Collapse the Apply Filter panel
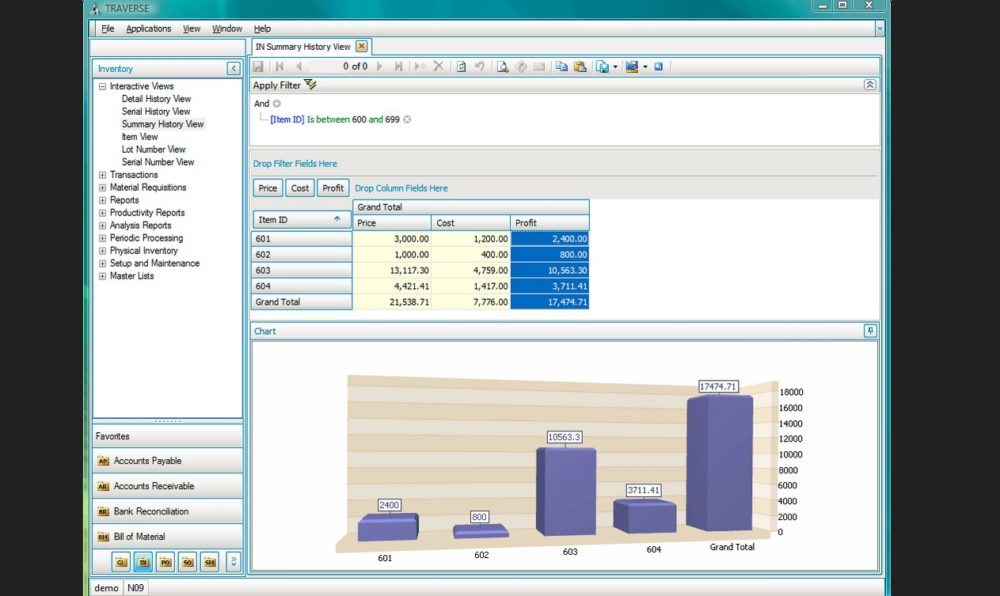The image size is (1000, 596). point(870,85)
